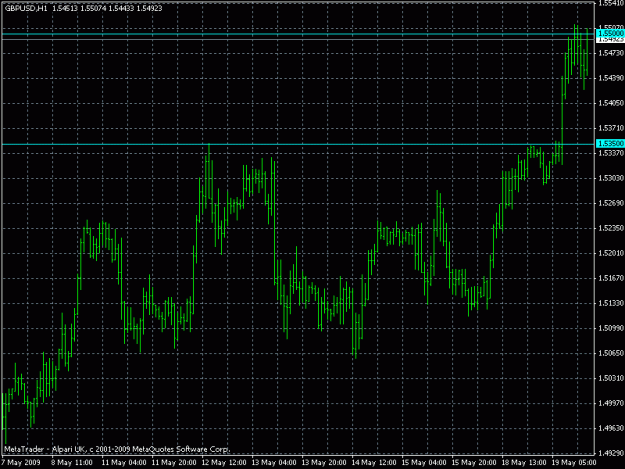Click the 8 May 11:00 time label

click(x=72, y=463)
